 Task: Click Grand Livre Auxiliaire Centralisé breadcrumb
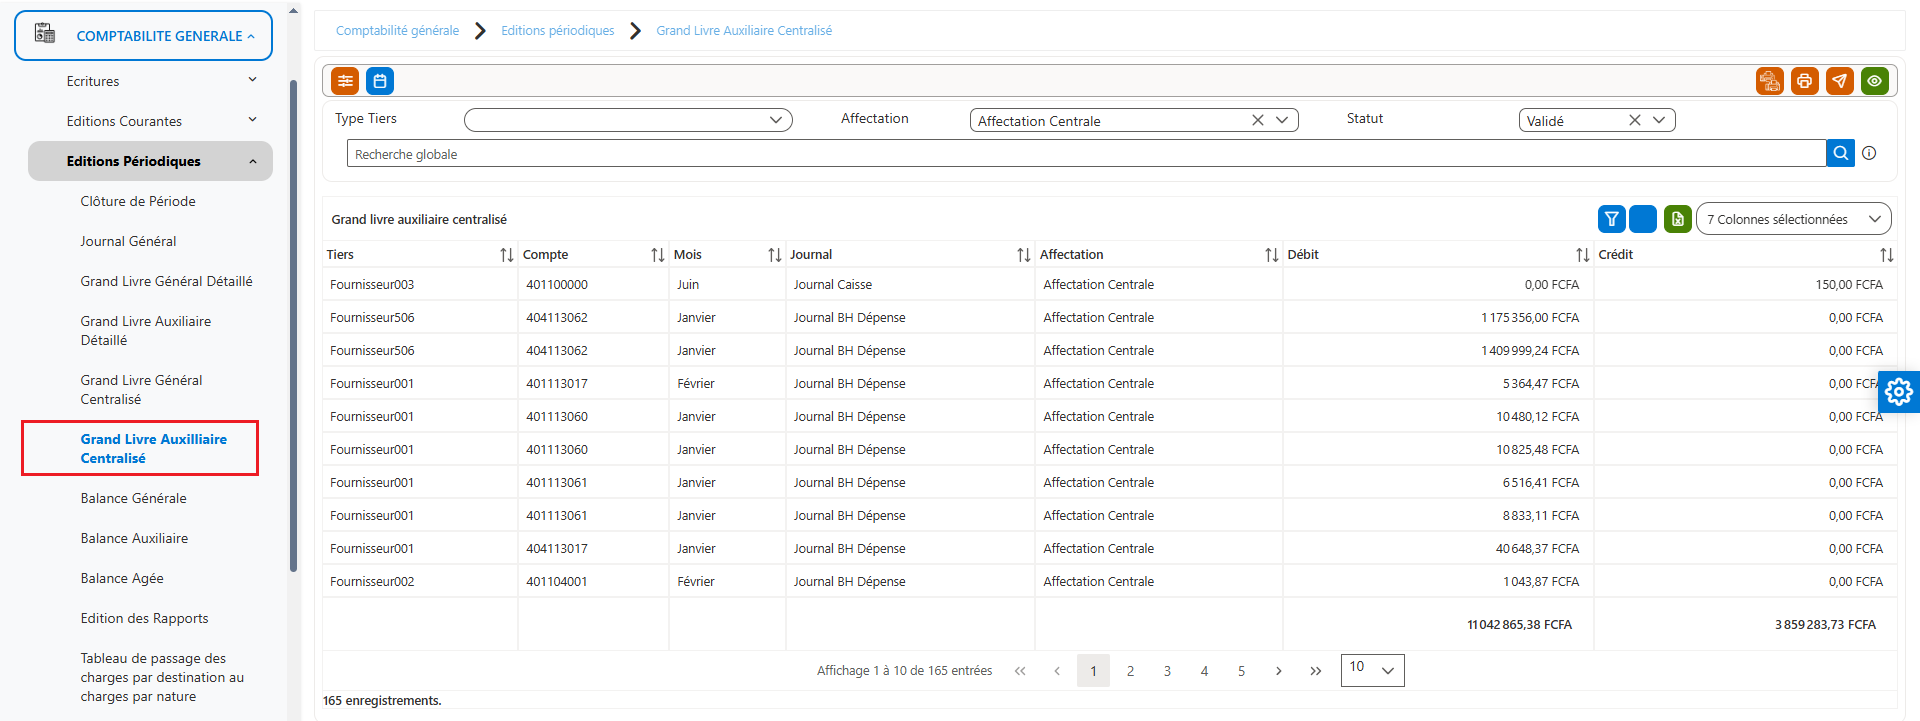(744, 31)
